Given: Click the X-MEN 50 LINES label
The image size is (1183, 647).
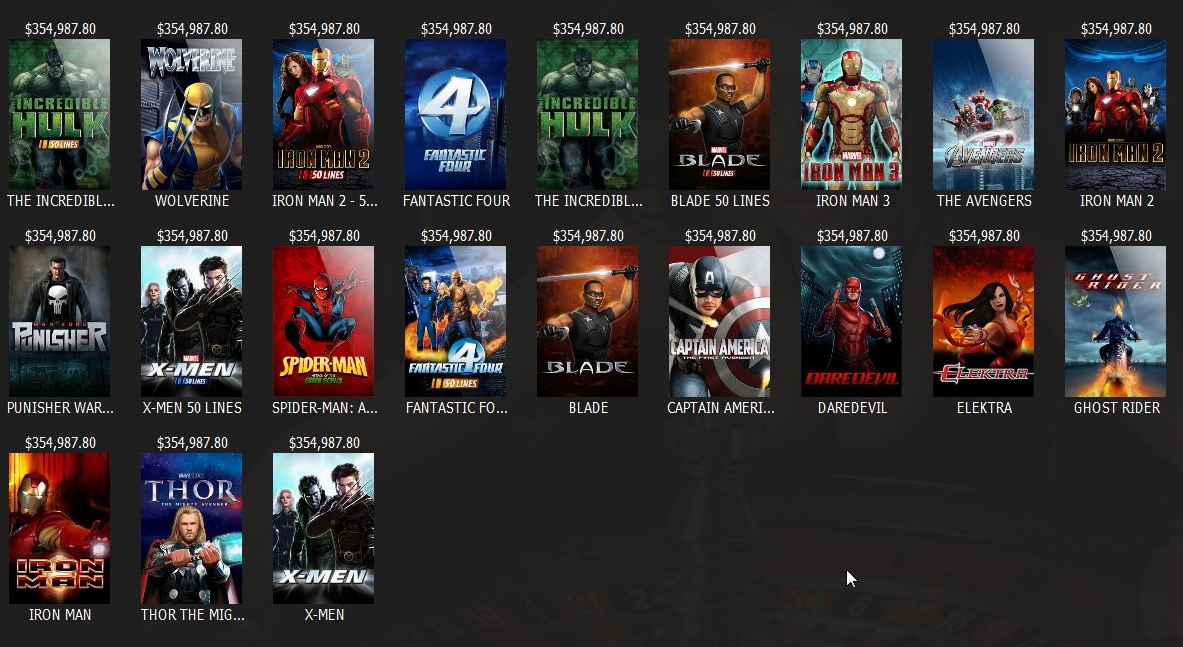Looking at the screenshot, I should (192, 407).
